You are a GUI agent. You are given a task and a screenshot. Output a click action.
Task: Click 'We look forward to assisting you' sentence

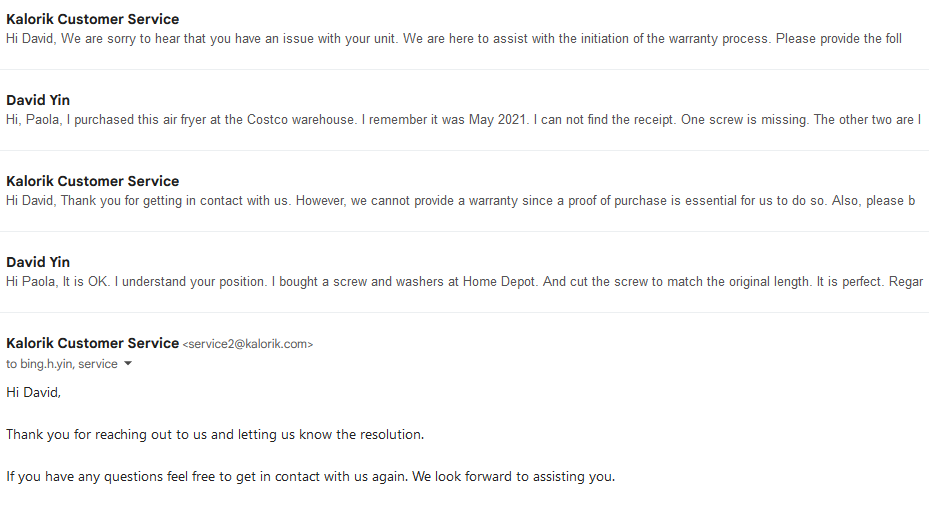click(514, 477)
